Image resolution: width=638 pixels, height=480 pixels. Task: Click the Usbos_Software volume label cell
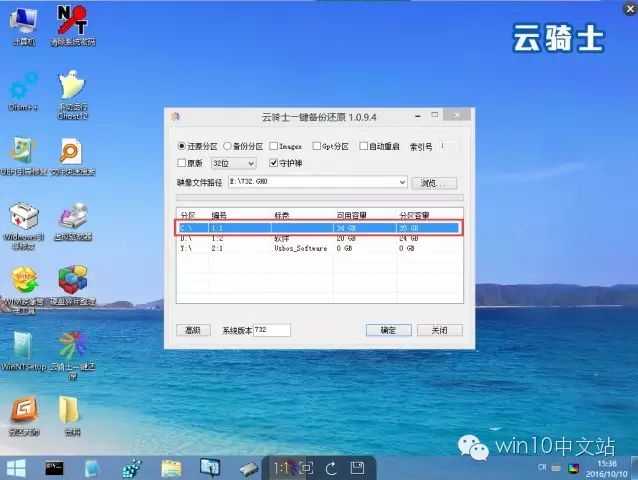pyautogui.click(x=301, y=248)
